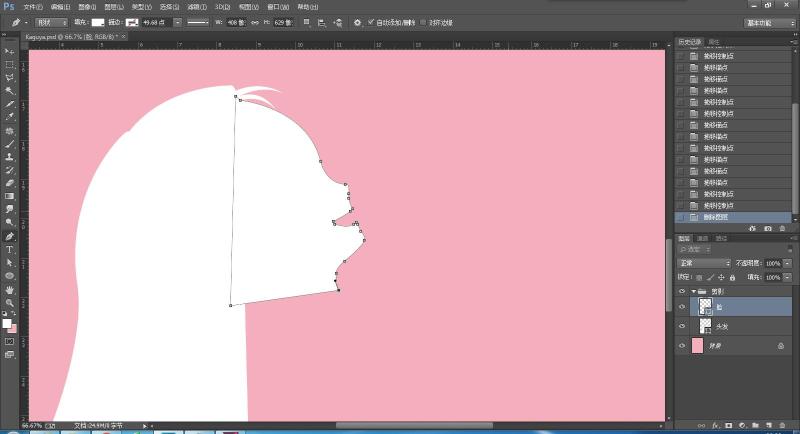Delete layer trash icon in Layers panel
This screenshot has width=800, height=434.
click(782, 425)
